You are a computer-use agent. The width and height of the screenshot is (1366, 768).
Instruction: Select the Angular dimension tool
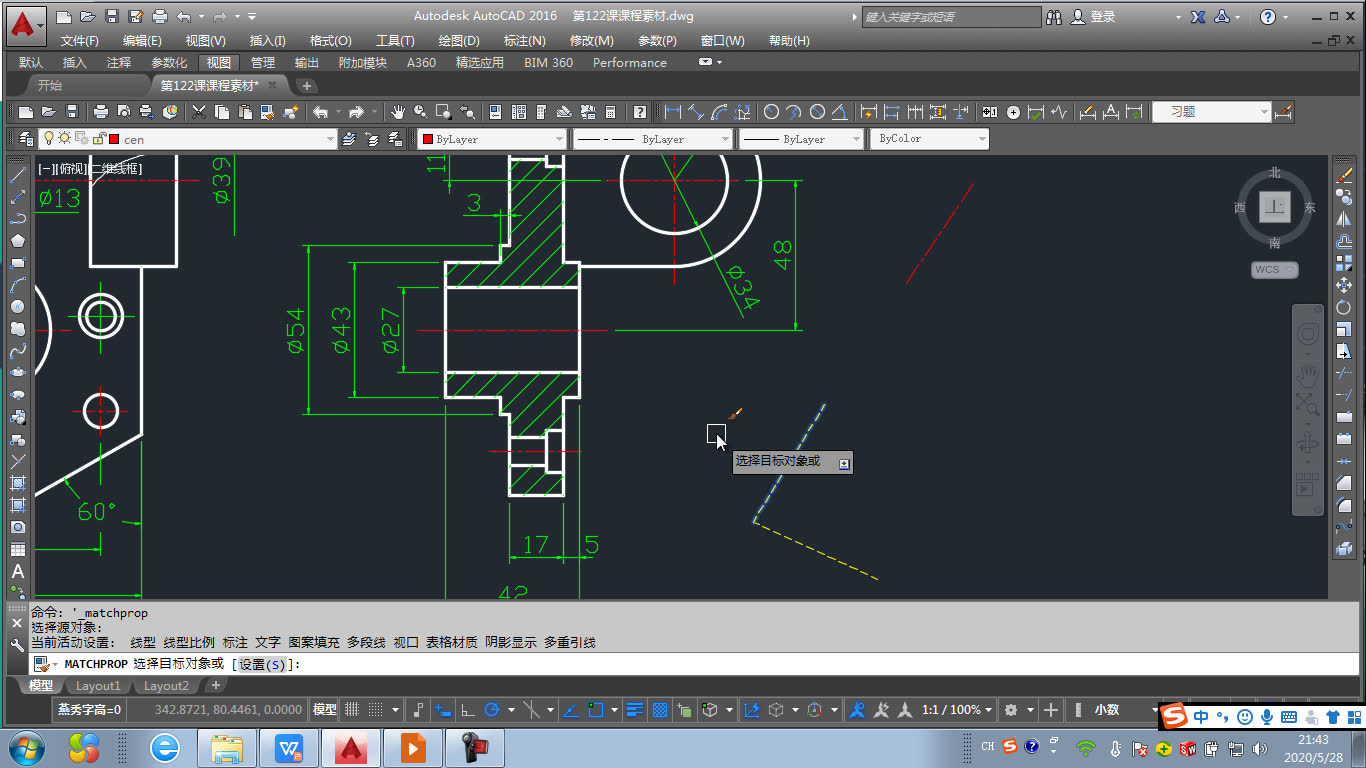(840, 112)
